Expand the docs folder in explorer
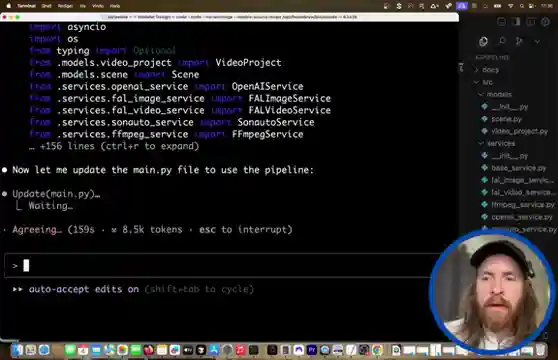 [490, 70]
